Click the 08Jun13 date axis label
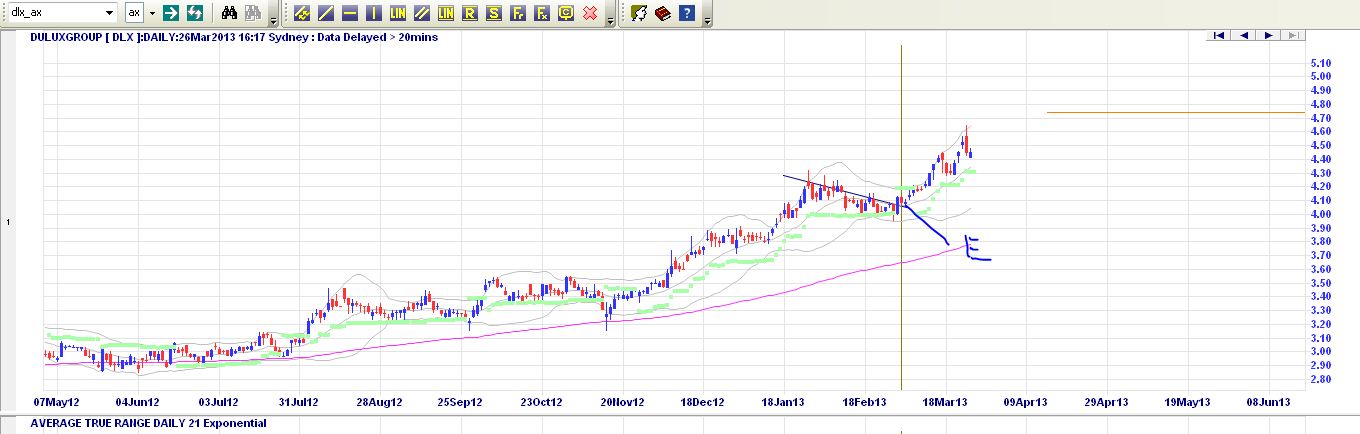Image resolution: width=1360 pixels, height=434 pixels. coord(1271,402)
